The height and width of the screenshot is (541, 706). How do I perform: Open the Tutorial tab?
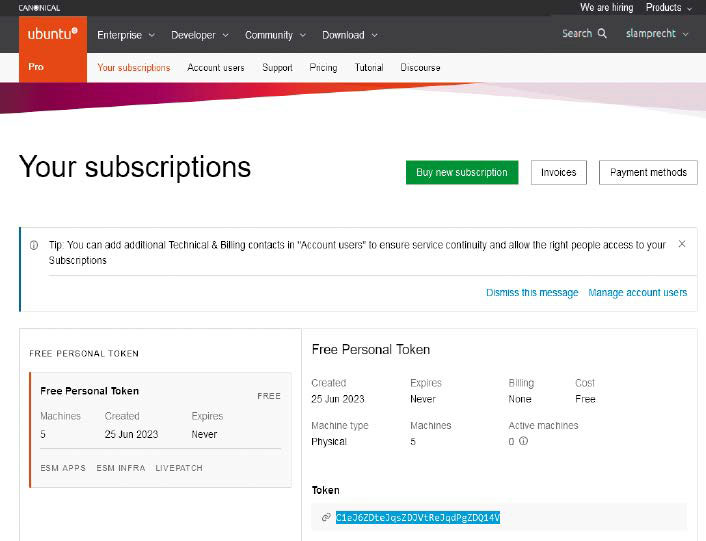click(369, 68)
